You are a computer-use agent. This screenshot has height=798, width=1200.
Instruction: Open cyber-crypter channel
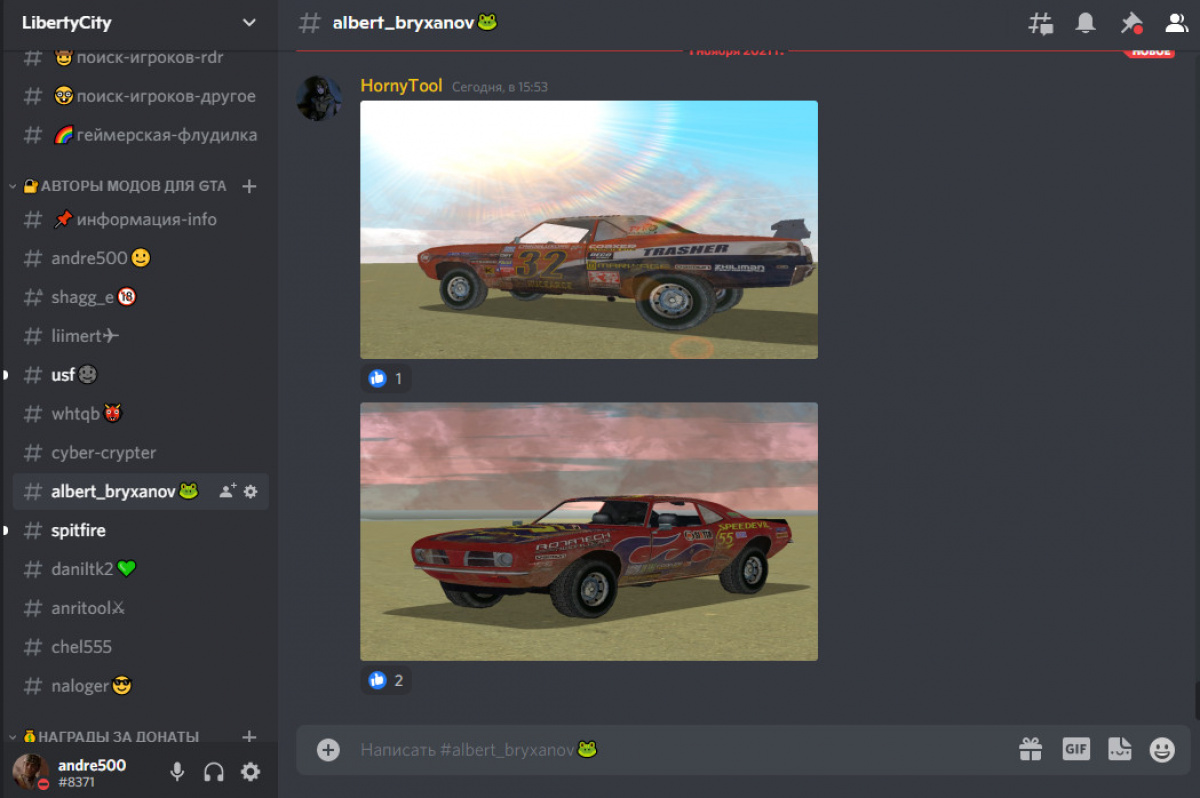[140, 452]
